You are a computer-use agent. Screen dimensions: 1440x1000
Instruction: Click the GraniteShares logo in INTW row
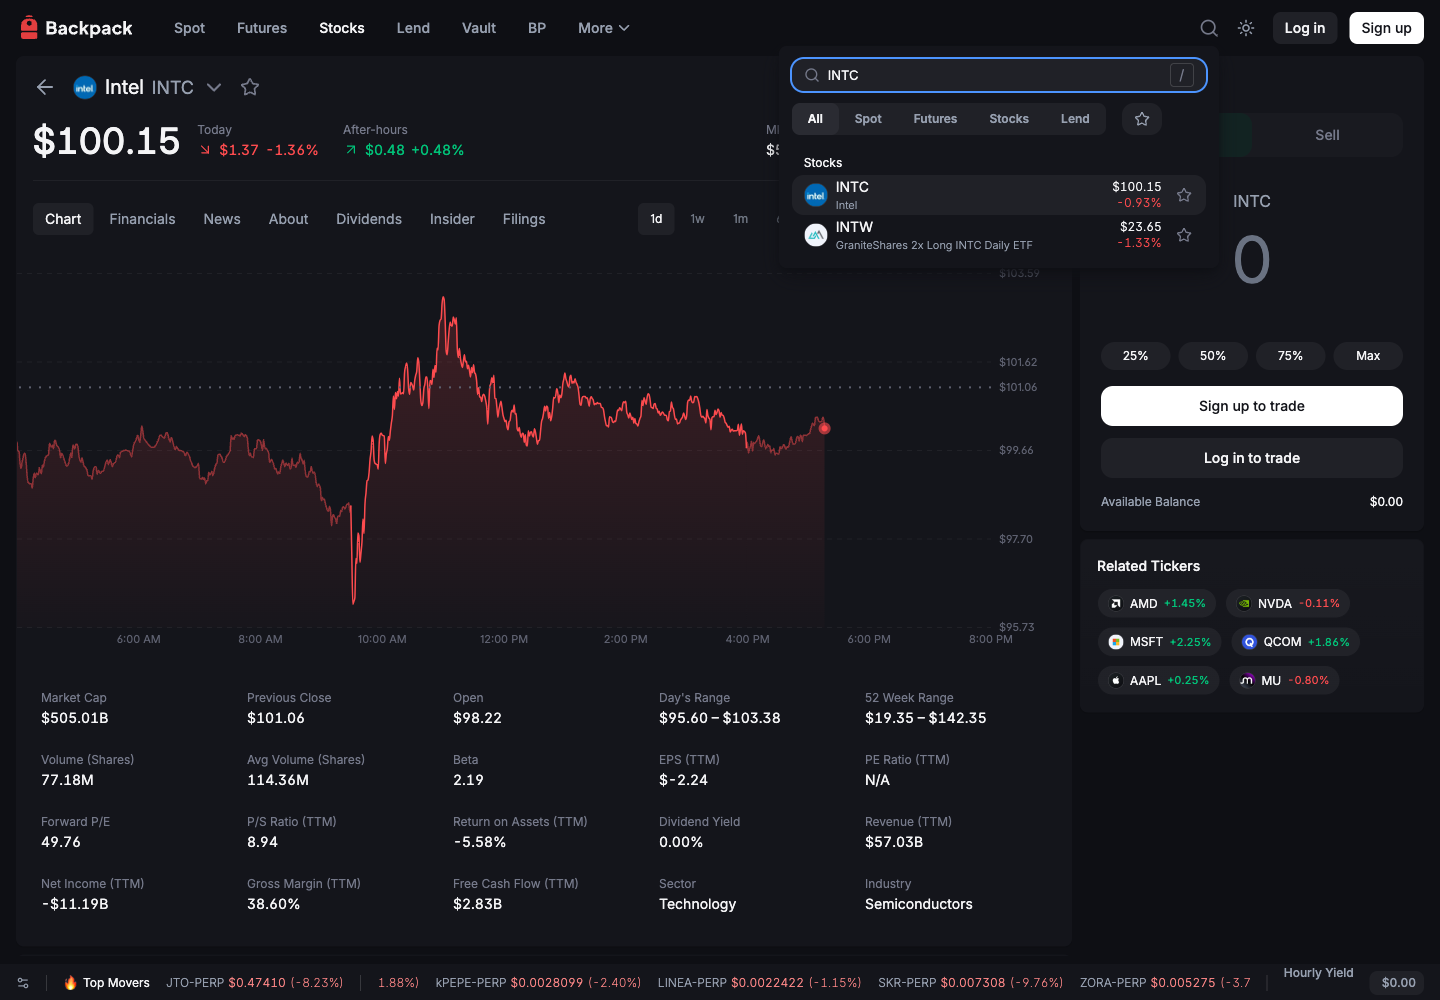coord(816,235)
